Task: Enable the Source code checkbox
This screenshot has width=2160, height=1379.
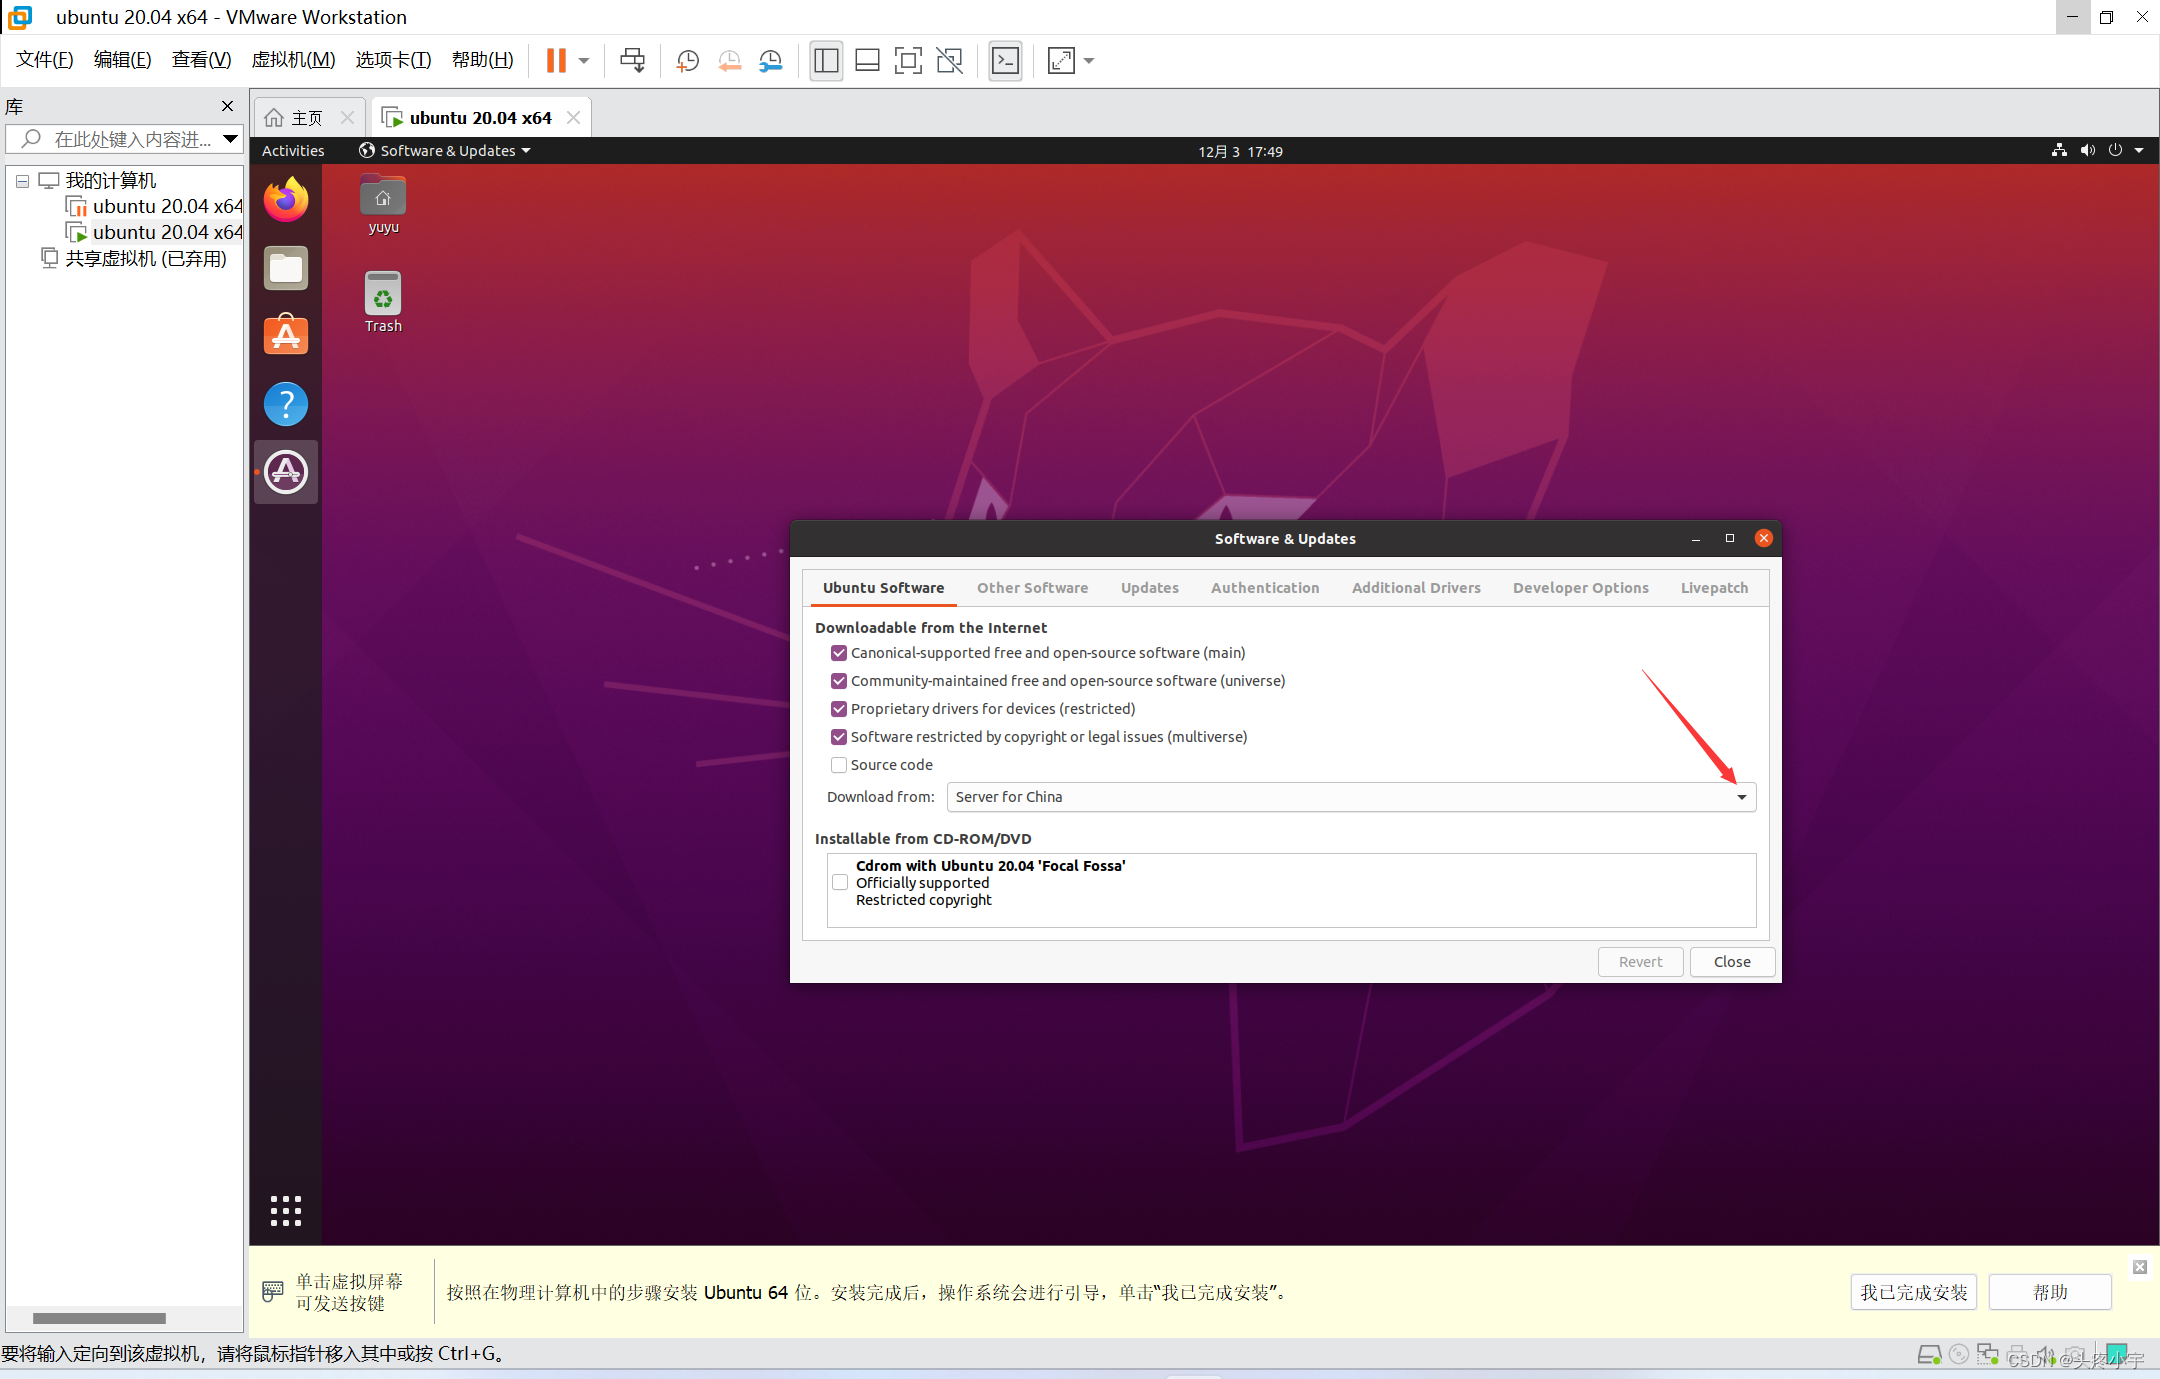Action: pos(839,765)
